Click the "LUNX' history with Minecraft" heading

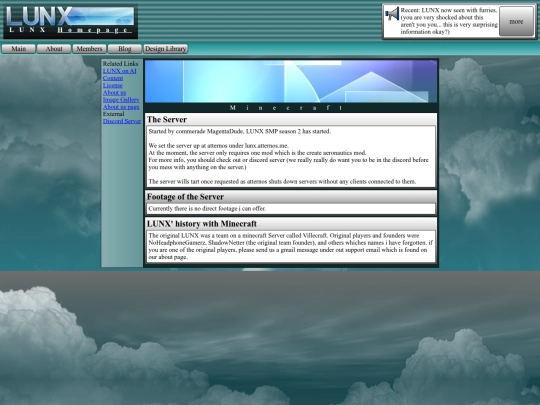point(202,224)
